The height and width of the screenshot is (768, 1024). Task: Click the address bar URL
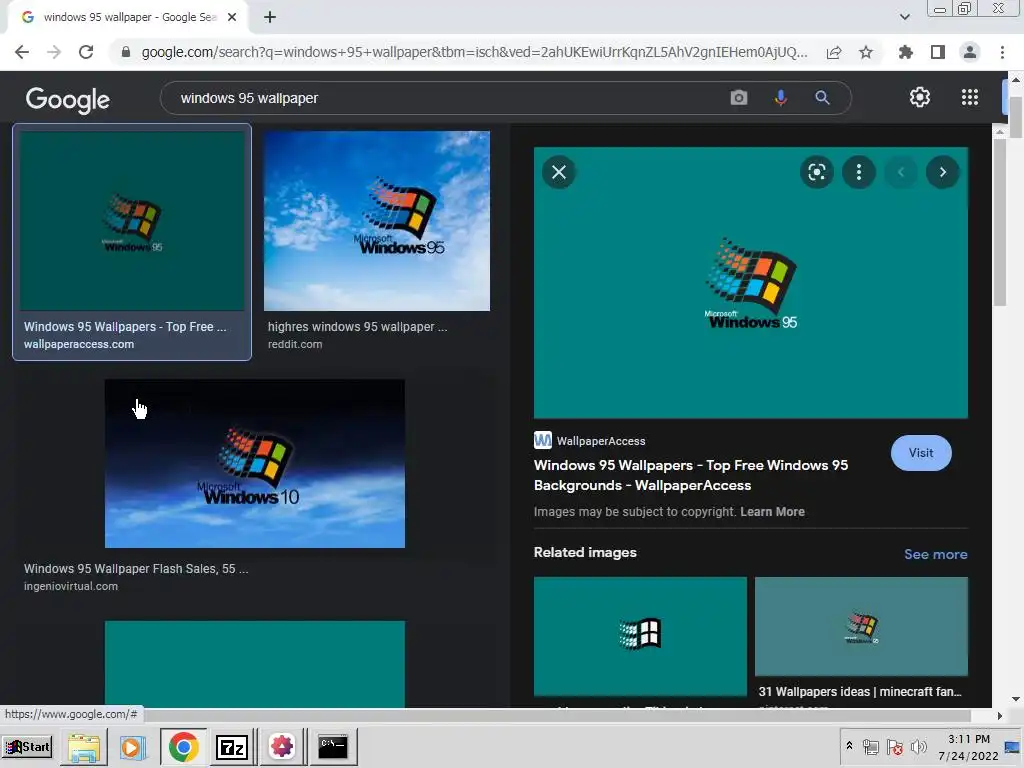coord(474,52)
